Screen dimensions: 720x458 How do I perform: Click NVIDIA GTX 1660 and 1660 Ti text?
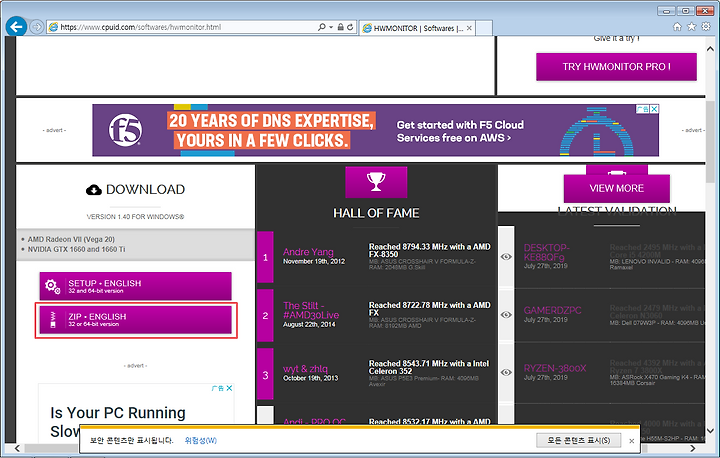pos(76,249)
